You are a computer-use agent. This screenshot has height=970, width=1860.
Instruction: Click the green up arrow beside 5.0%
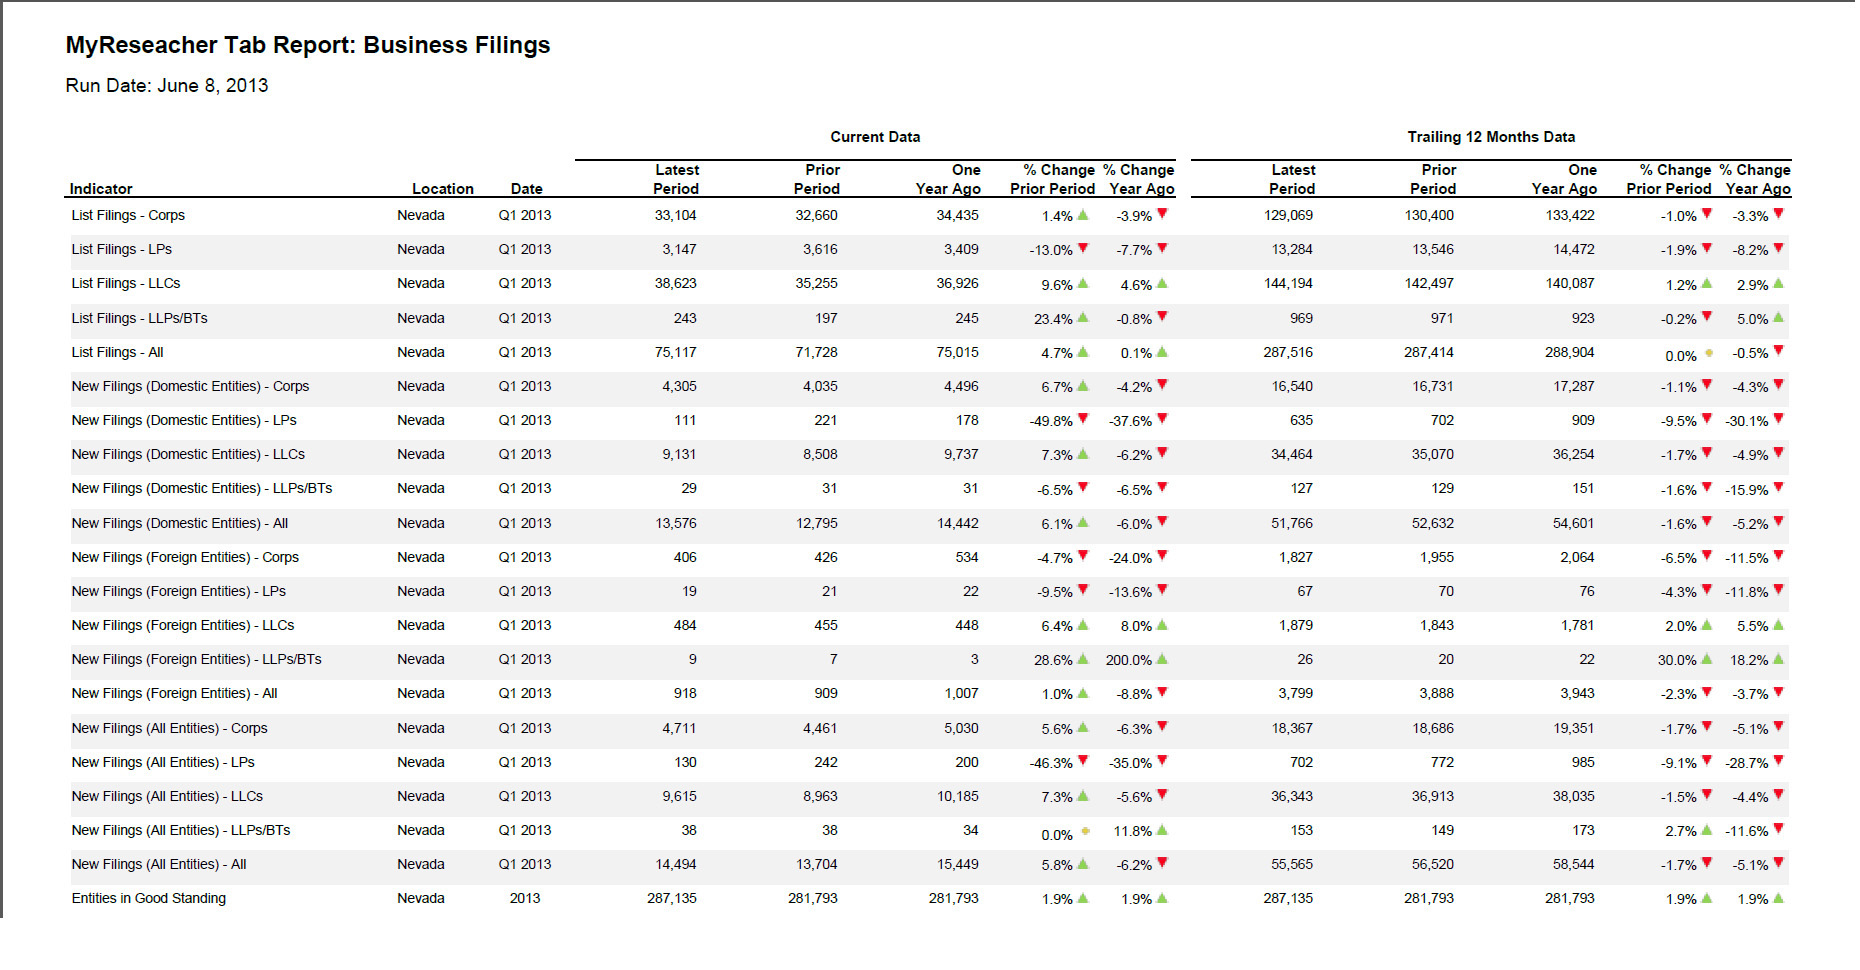coord(1778,317)
